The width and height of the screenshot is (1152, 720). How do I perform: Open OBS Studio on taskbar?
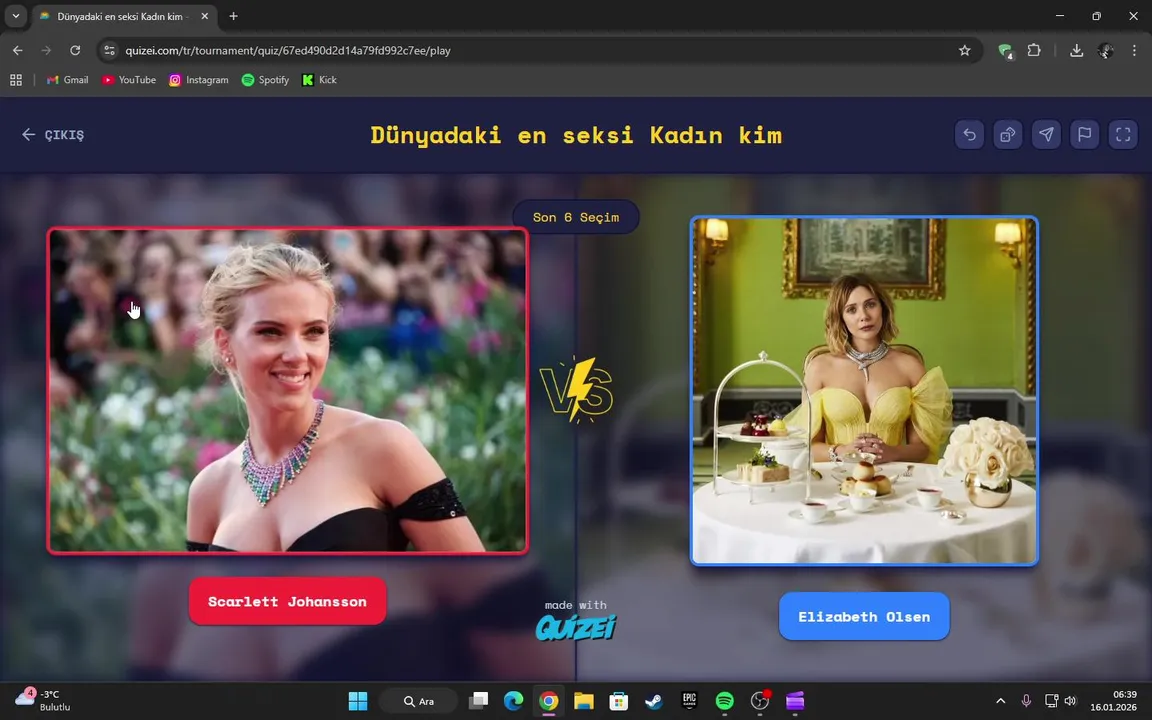pos(760,701)
